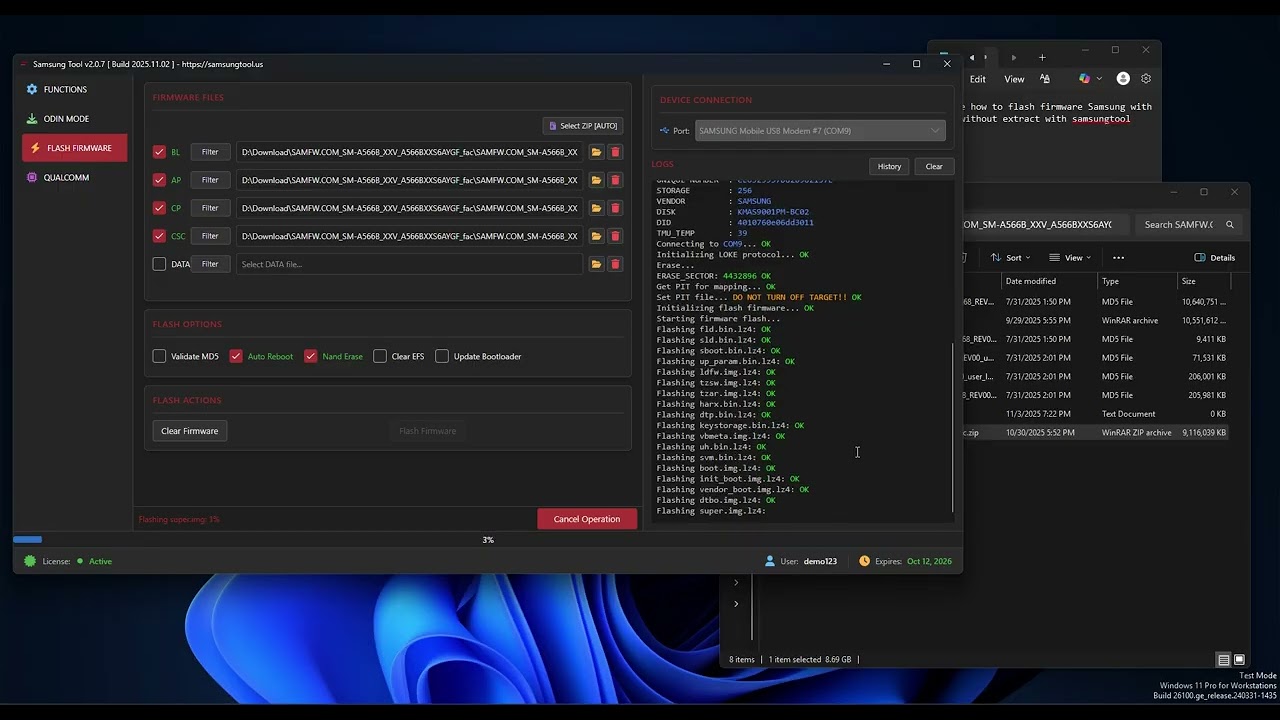Viewport: 1280px width, 720px height.
Task: Open folder browser for AP file
Action: pos(596,180)
